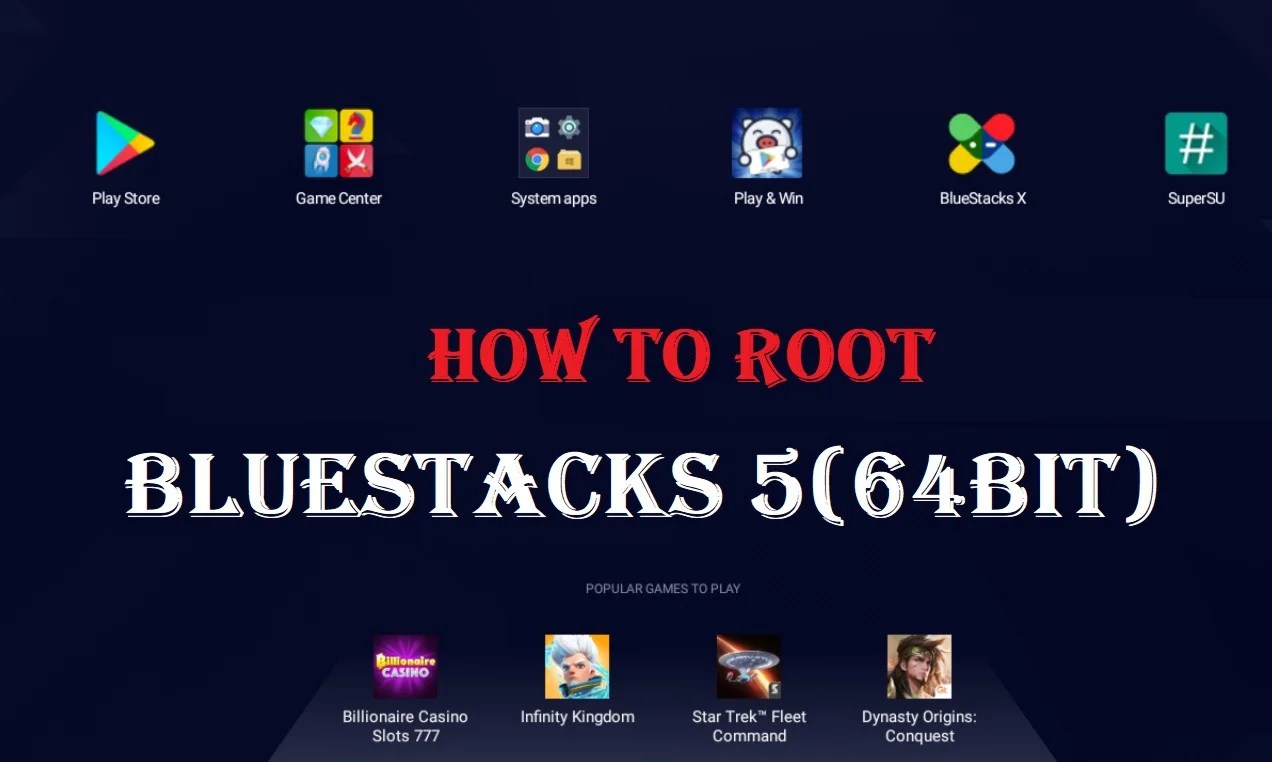1272x762 pixels.
Task: Open BlueStacks X
Action: coord(982,142)
